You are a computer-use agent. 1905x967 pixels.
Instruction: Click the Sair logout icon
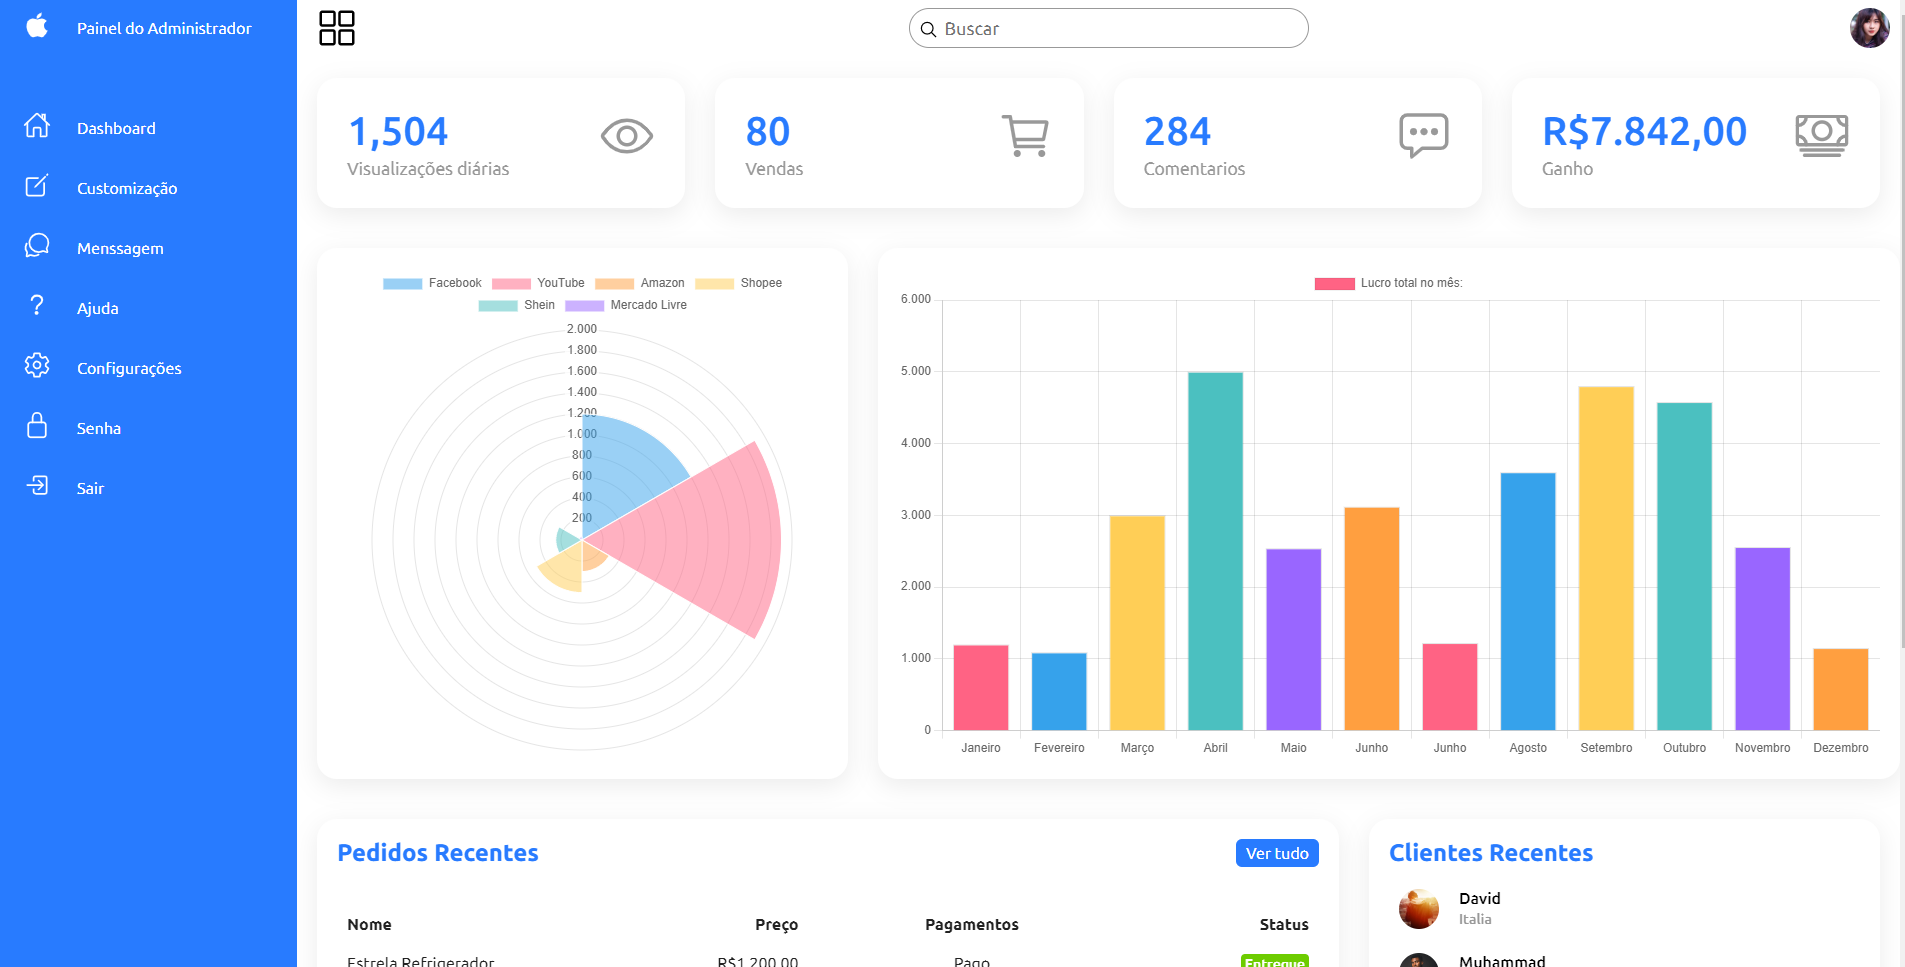(x=37, y=487)
